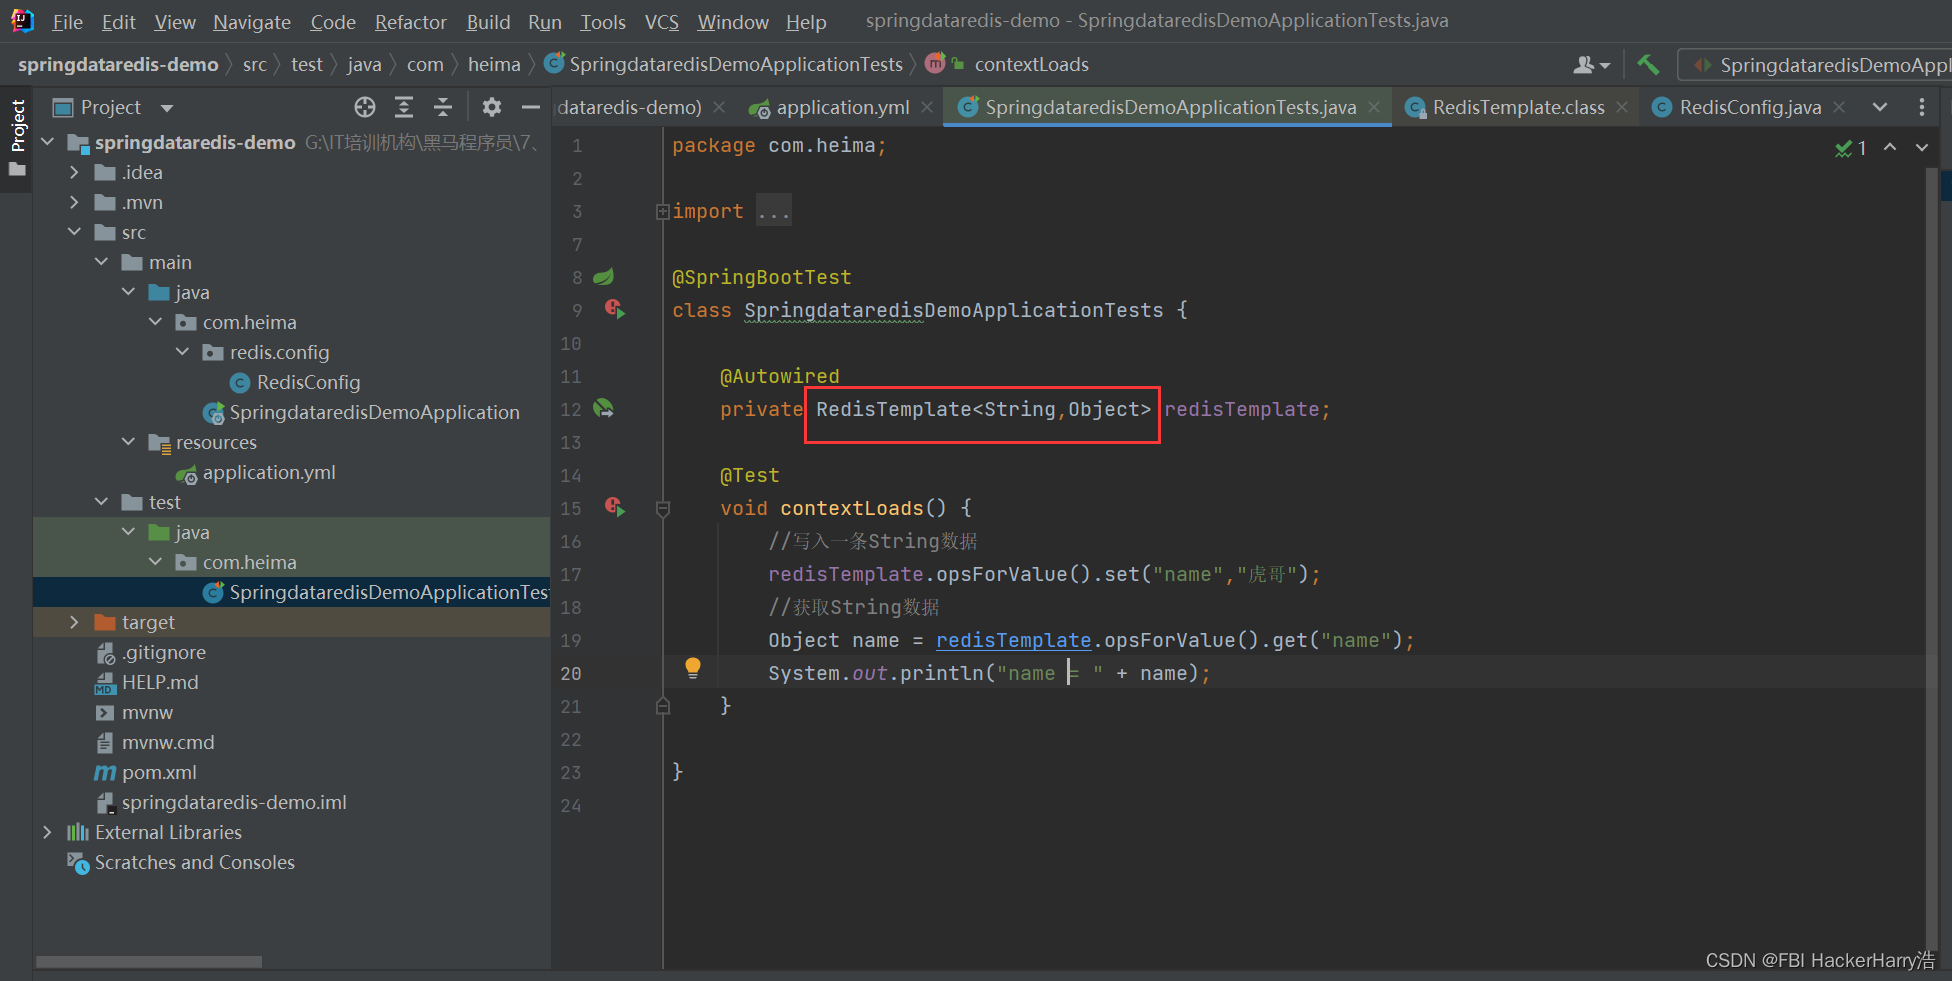
Task: Click the run gutter icon on line 9
Action: coord(615,310)
